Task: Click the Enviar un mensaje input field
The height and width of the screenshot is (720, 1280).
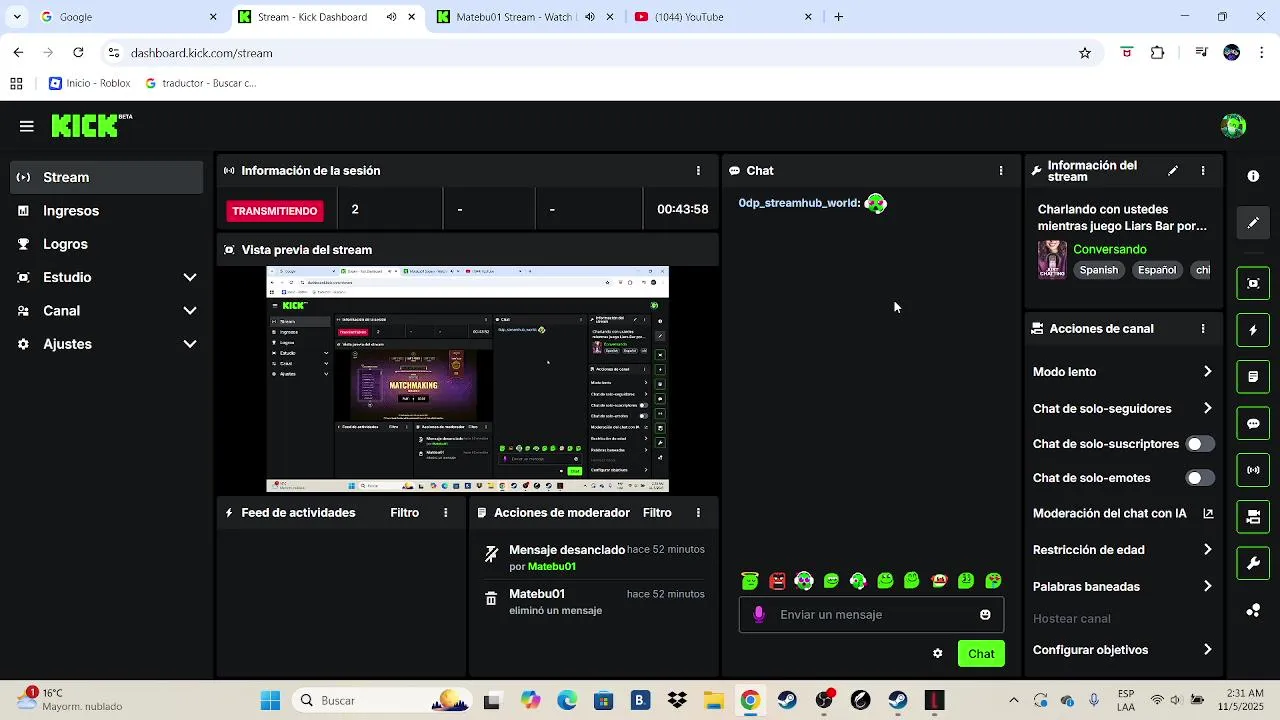Action: coord(871,615)
